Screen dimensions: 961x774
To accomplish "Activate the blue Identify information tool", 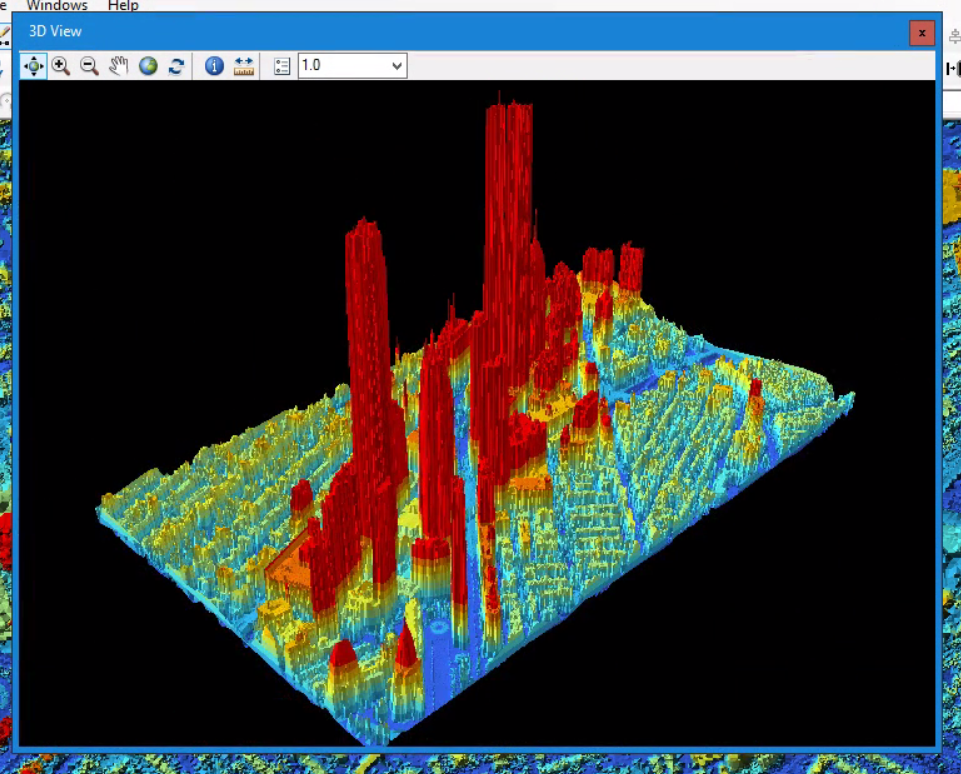I will click(x=214, y=65).
